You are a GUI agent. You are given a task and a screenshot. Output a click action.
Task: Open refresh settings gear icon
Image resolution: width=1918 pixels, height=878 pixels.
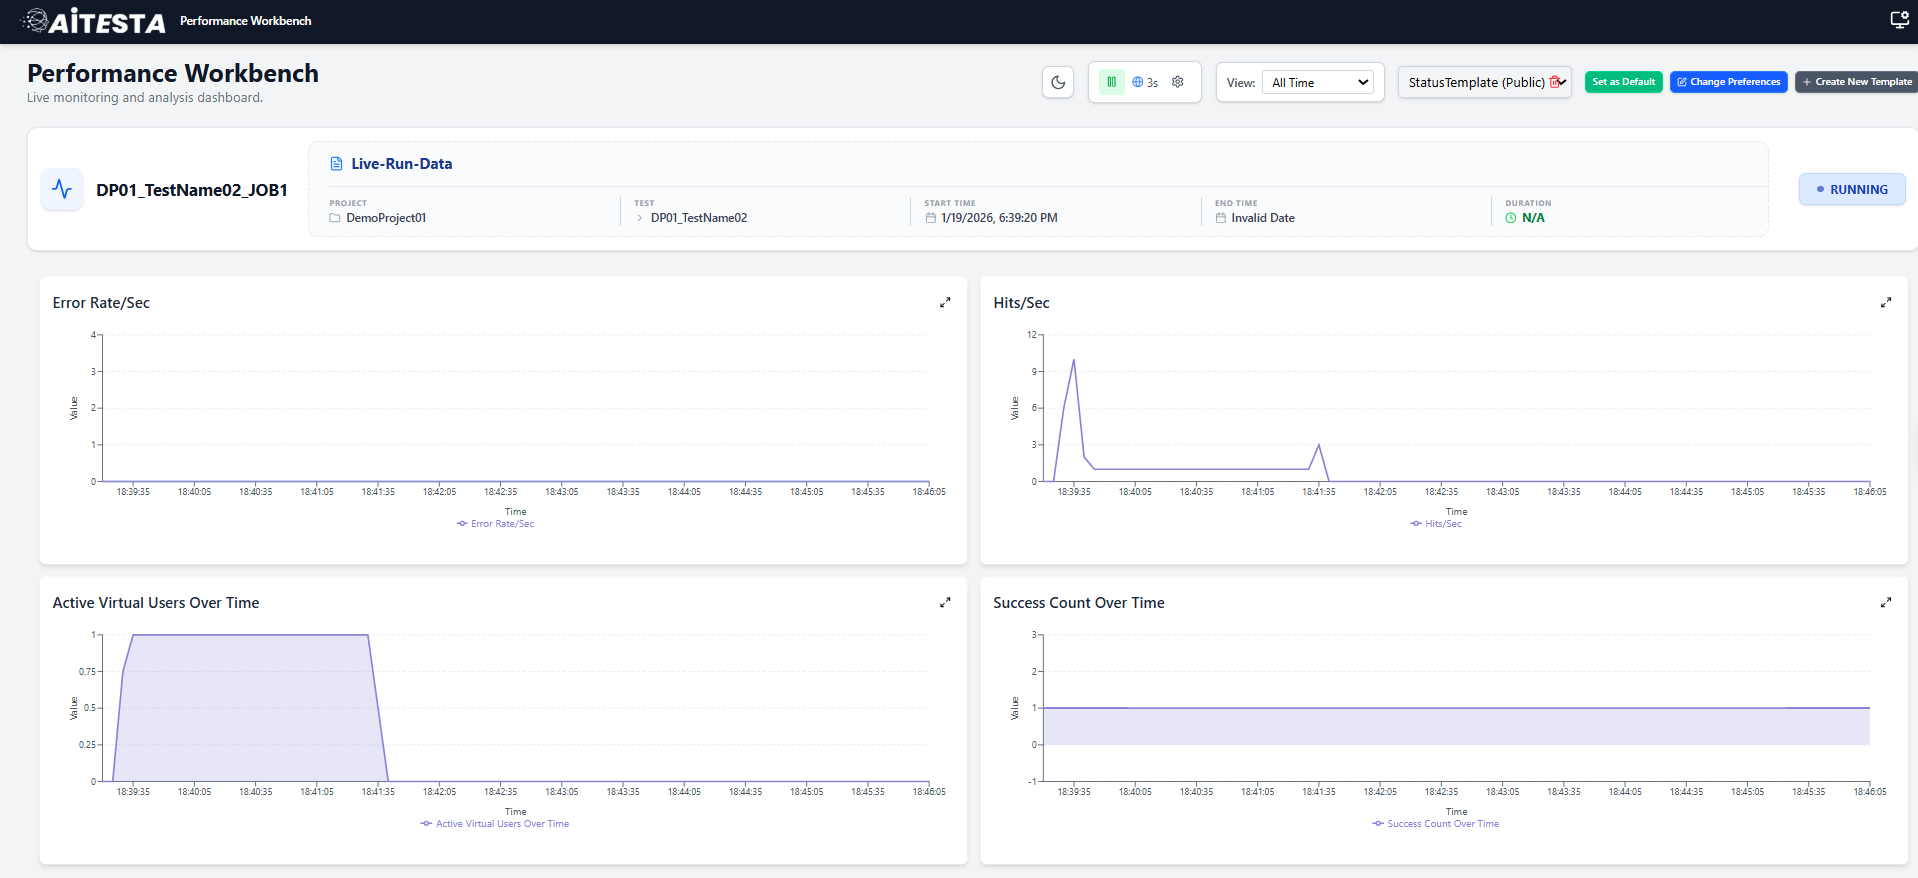1178,82
